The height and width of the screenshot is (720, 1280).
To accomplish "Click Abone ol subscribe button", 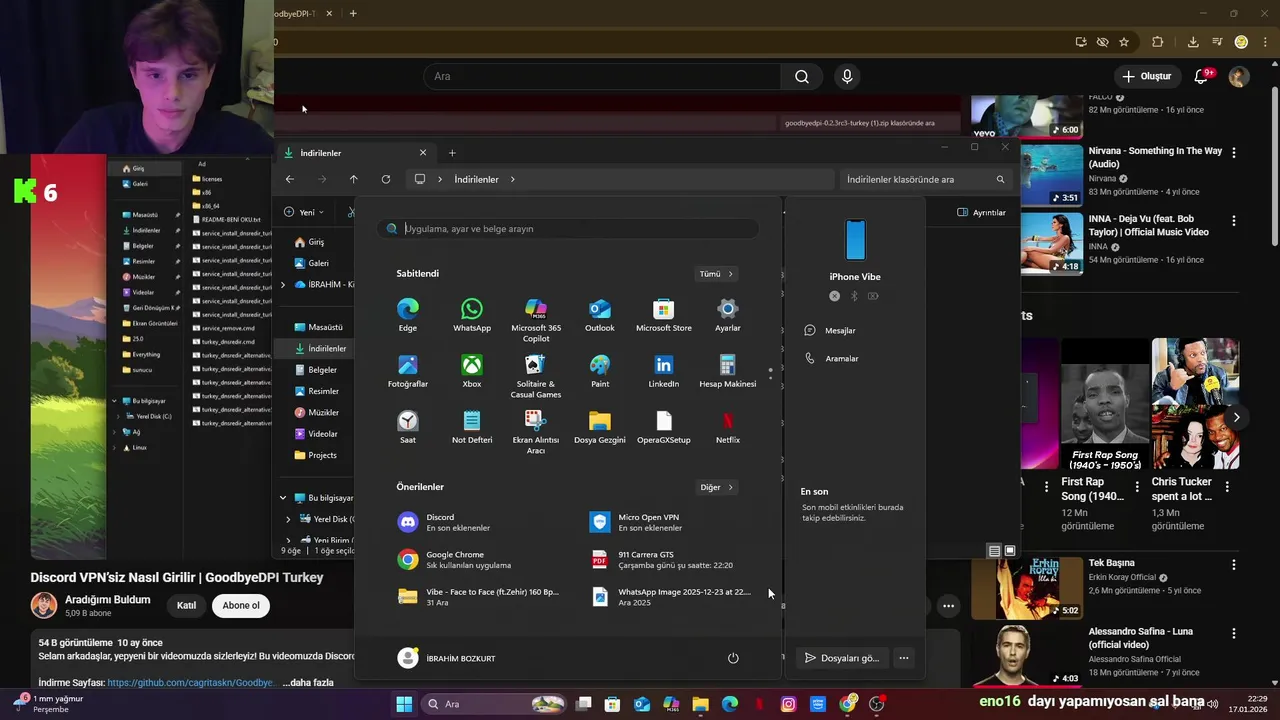I will tap(241, 605).
